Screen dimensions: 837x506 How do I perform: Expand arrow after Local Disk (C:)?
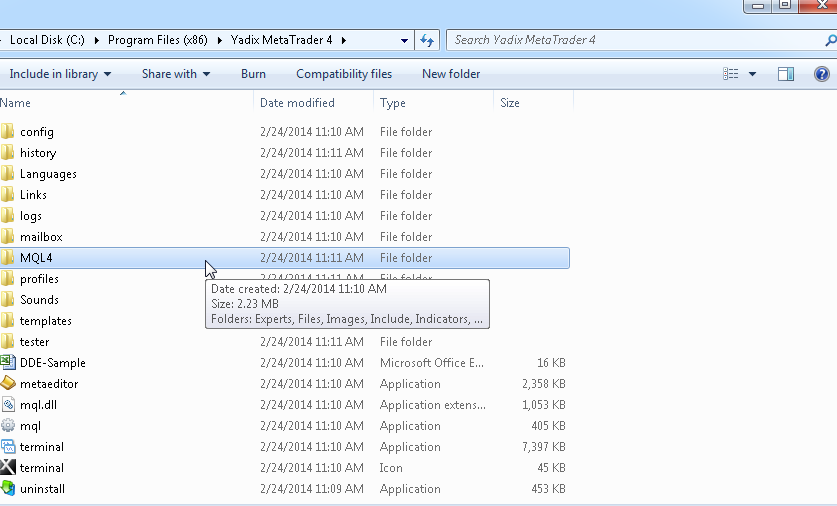click(x=97, y=40)
